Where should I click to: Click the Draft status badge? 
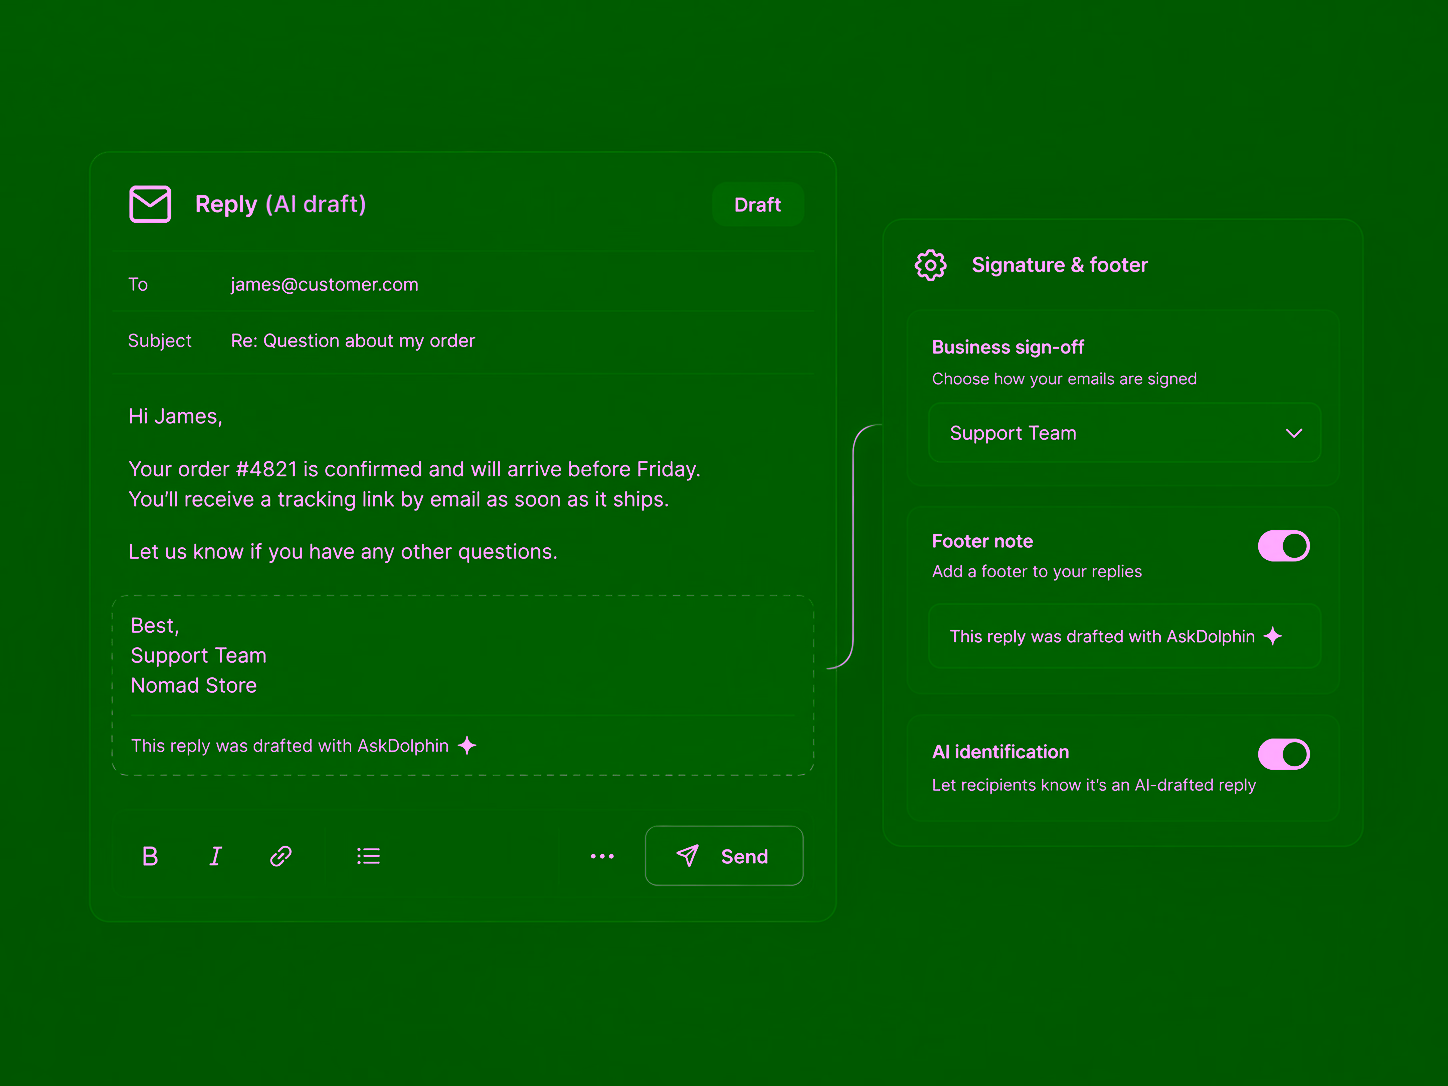(x=758, y=205)
